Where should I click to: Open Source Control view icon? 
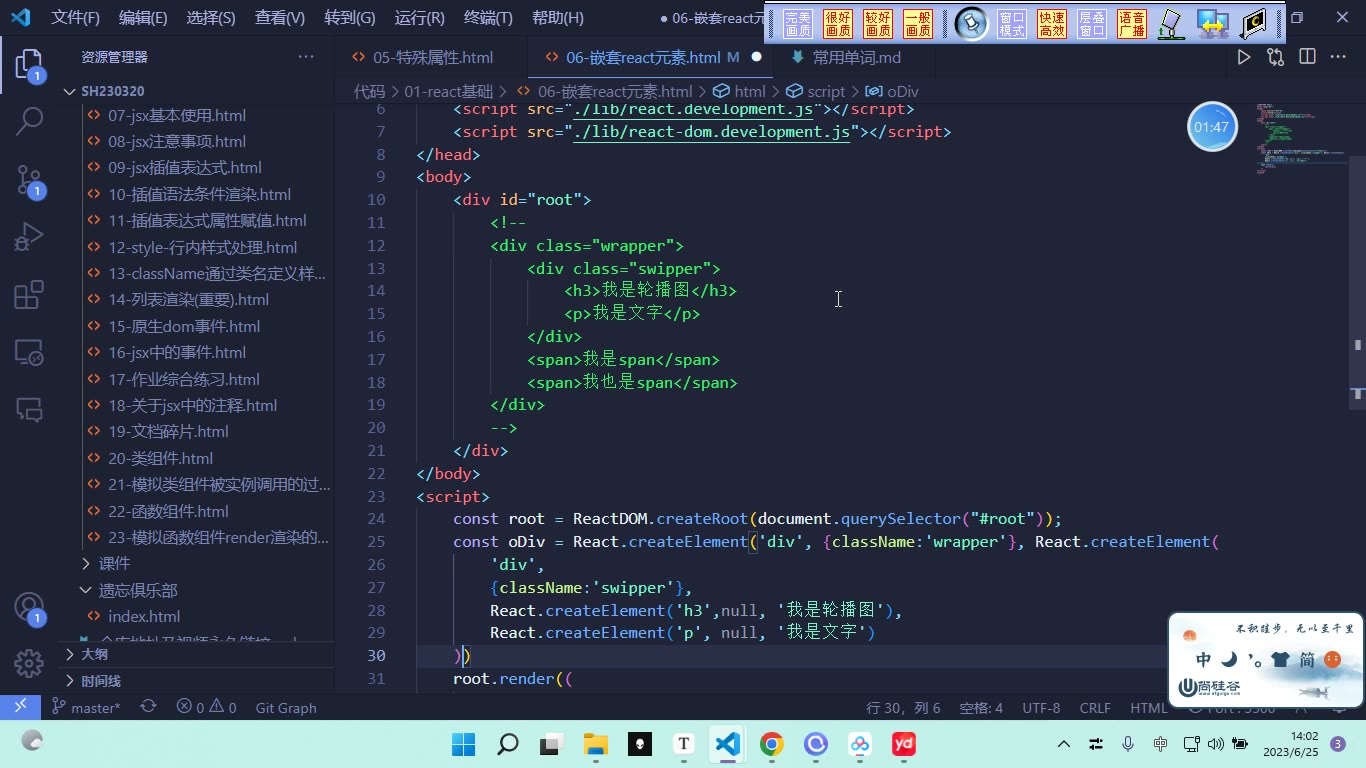click(x=29, y=181)
